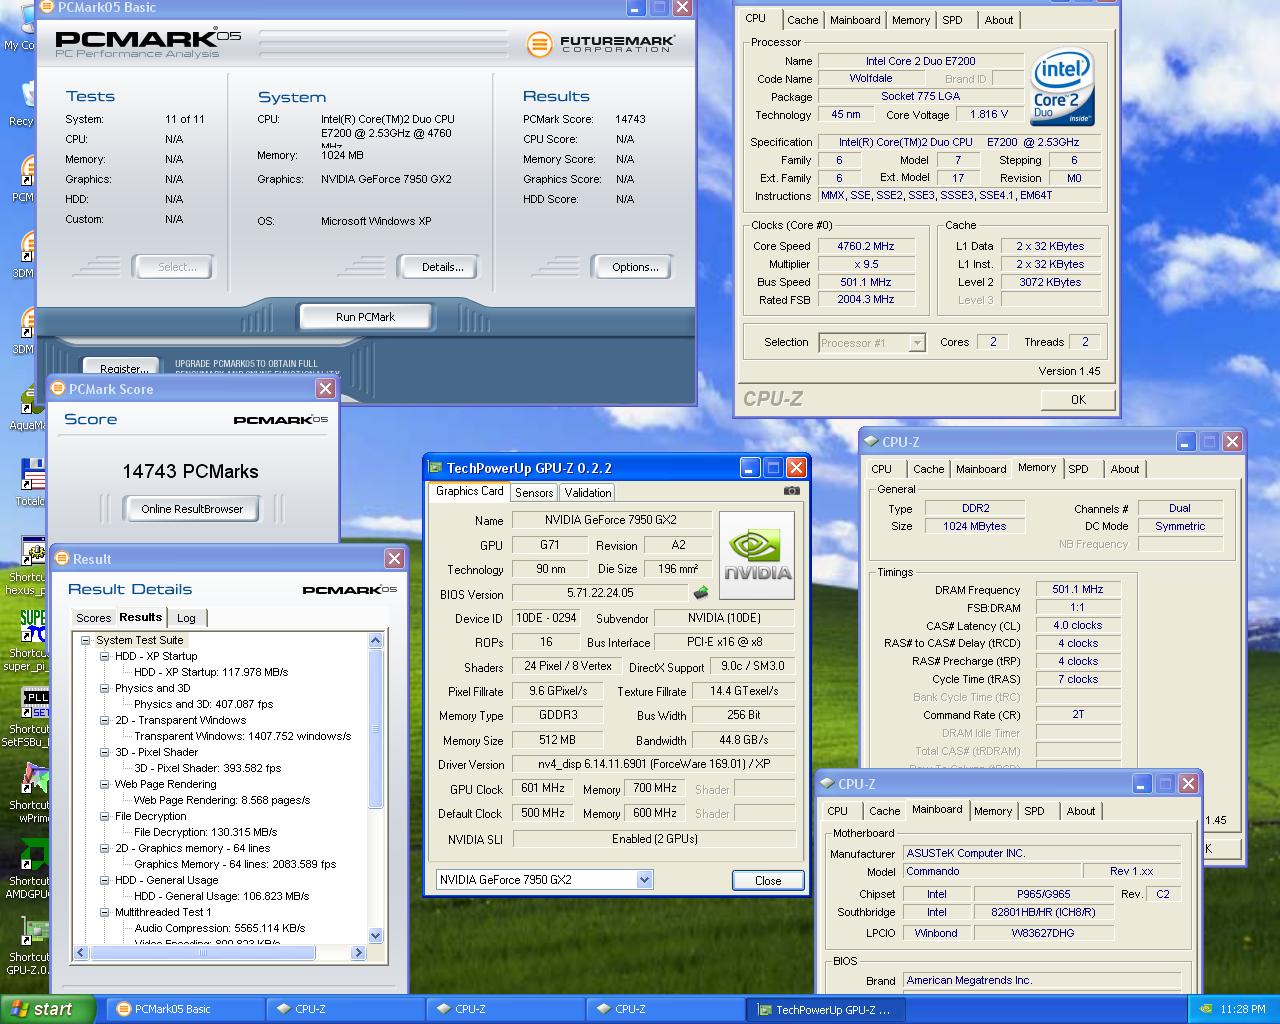1280x1024 pixels.
Task: Click the CPU-Z Memory window title icon
Action: [x=871, y=441]
